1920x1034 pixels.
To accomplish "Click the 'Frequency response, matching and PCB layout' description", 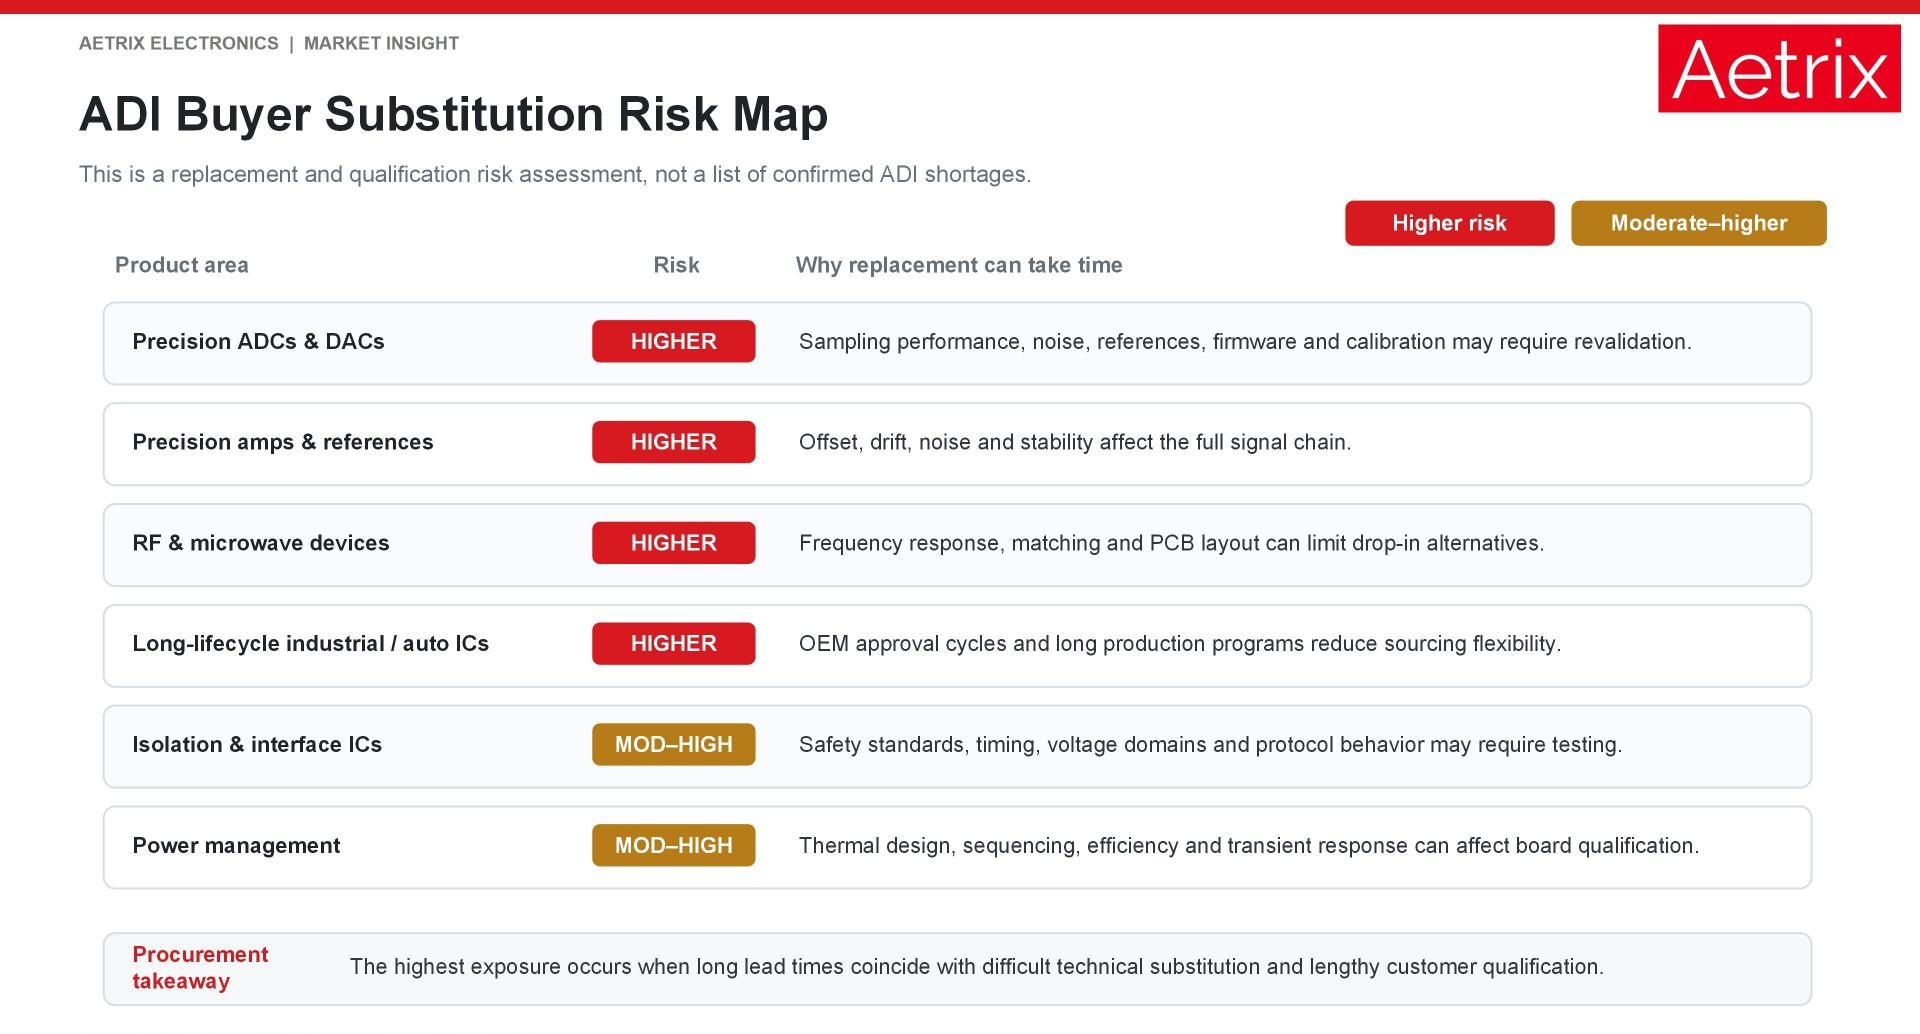I will click(1172, 543).
